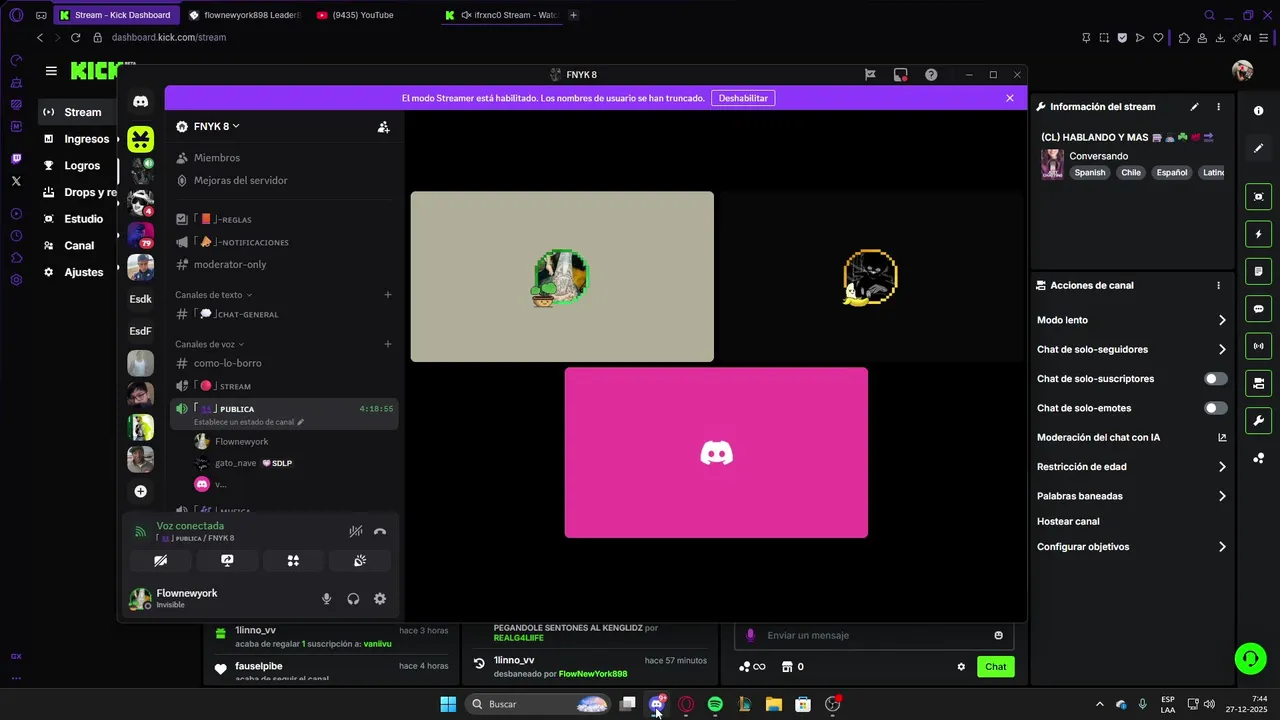Toggle Chat de solo-suscriptores
Screen dimensions: 1280x720
pos(1216,379)
